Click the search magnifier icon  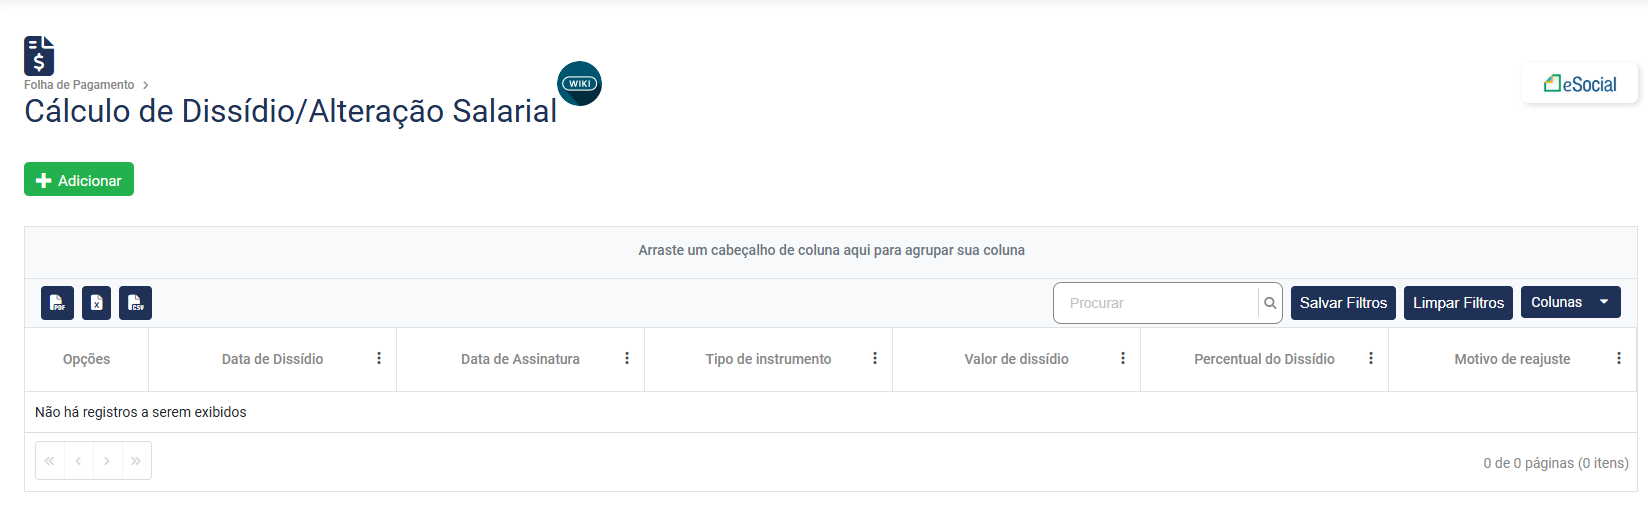(x=1270, y=303)
